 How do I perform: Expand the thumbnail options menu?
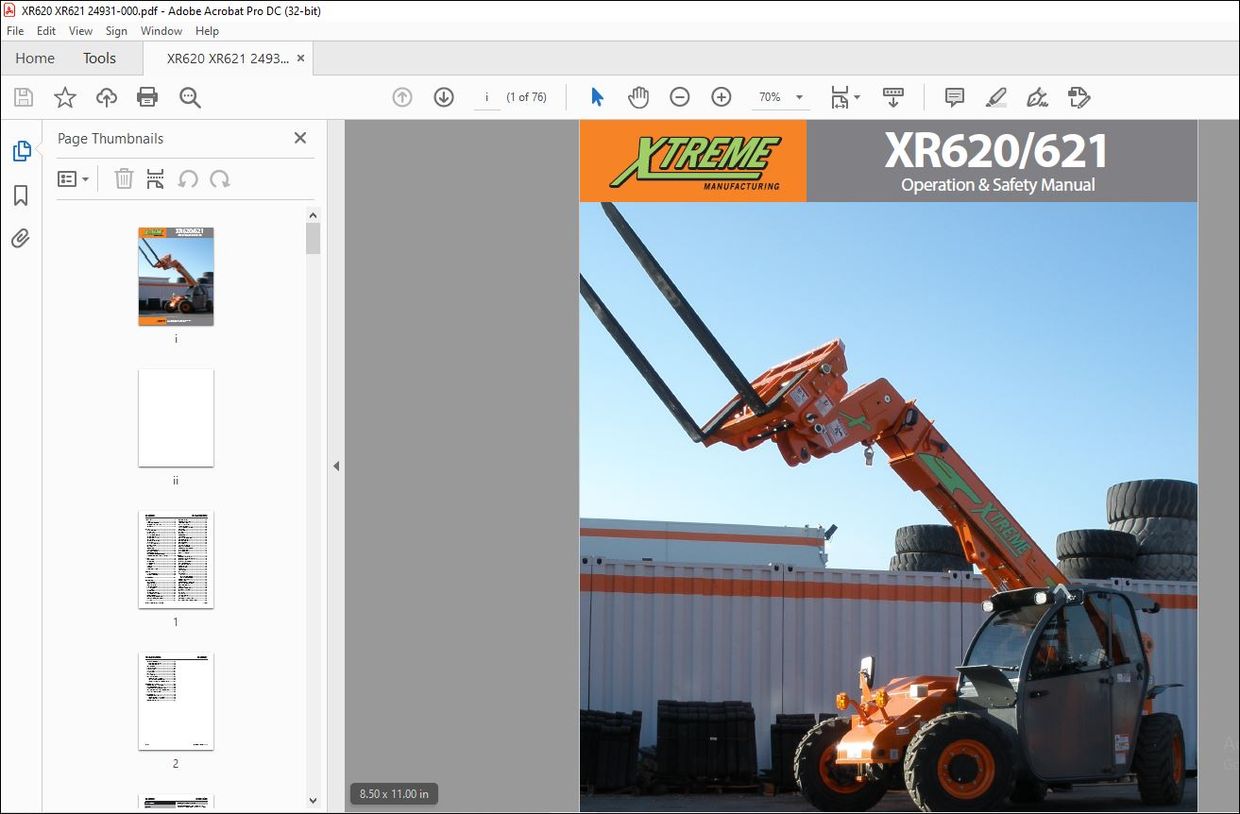pos(72,178)
